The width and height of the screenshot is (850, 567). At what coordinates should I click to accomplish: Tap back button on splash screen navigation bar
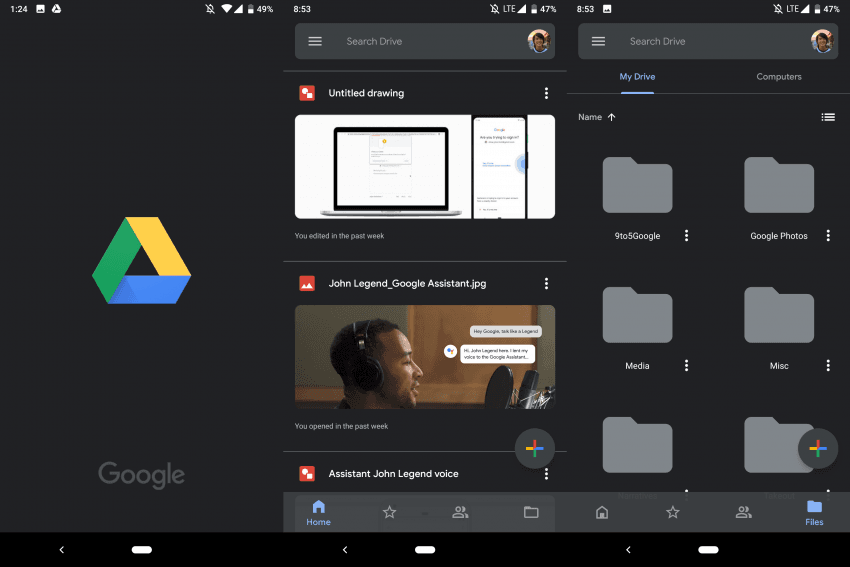[x=62, y=550]
